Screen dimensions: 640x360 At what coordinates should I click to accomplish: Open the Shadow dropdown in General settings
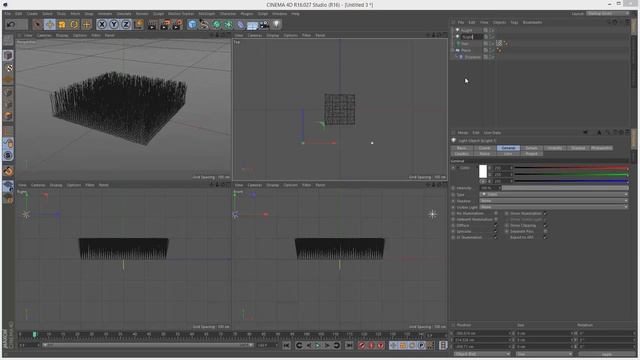(x=554, y=201)
